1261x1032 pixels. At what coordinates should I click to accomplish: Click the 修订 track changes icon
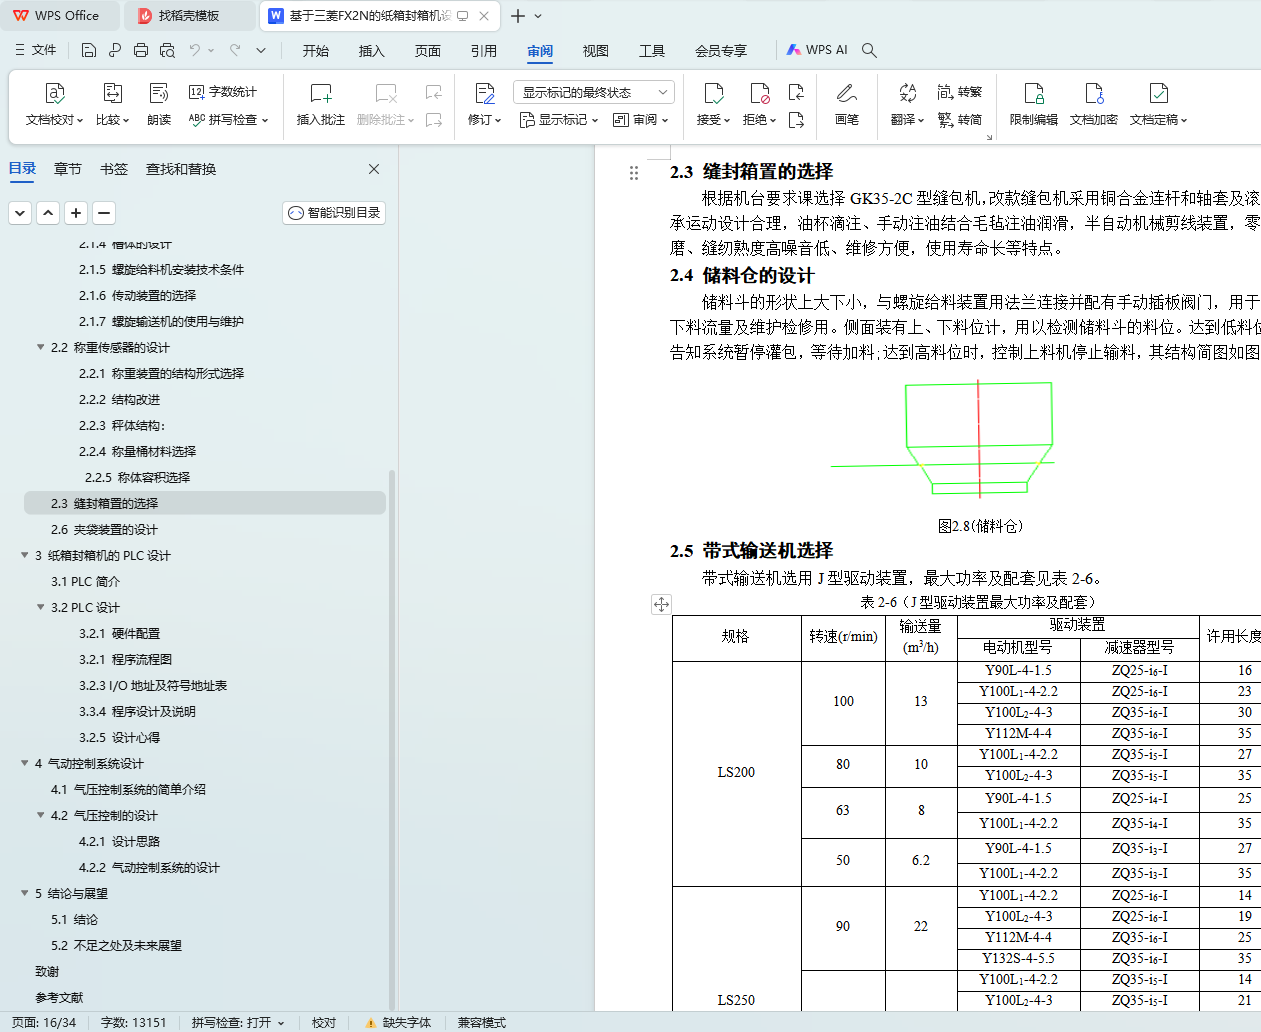point(485,93)
